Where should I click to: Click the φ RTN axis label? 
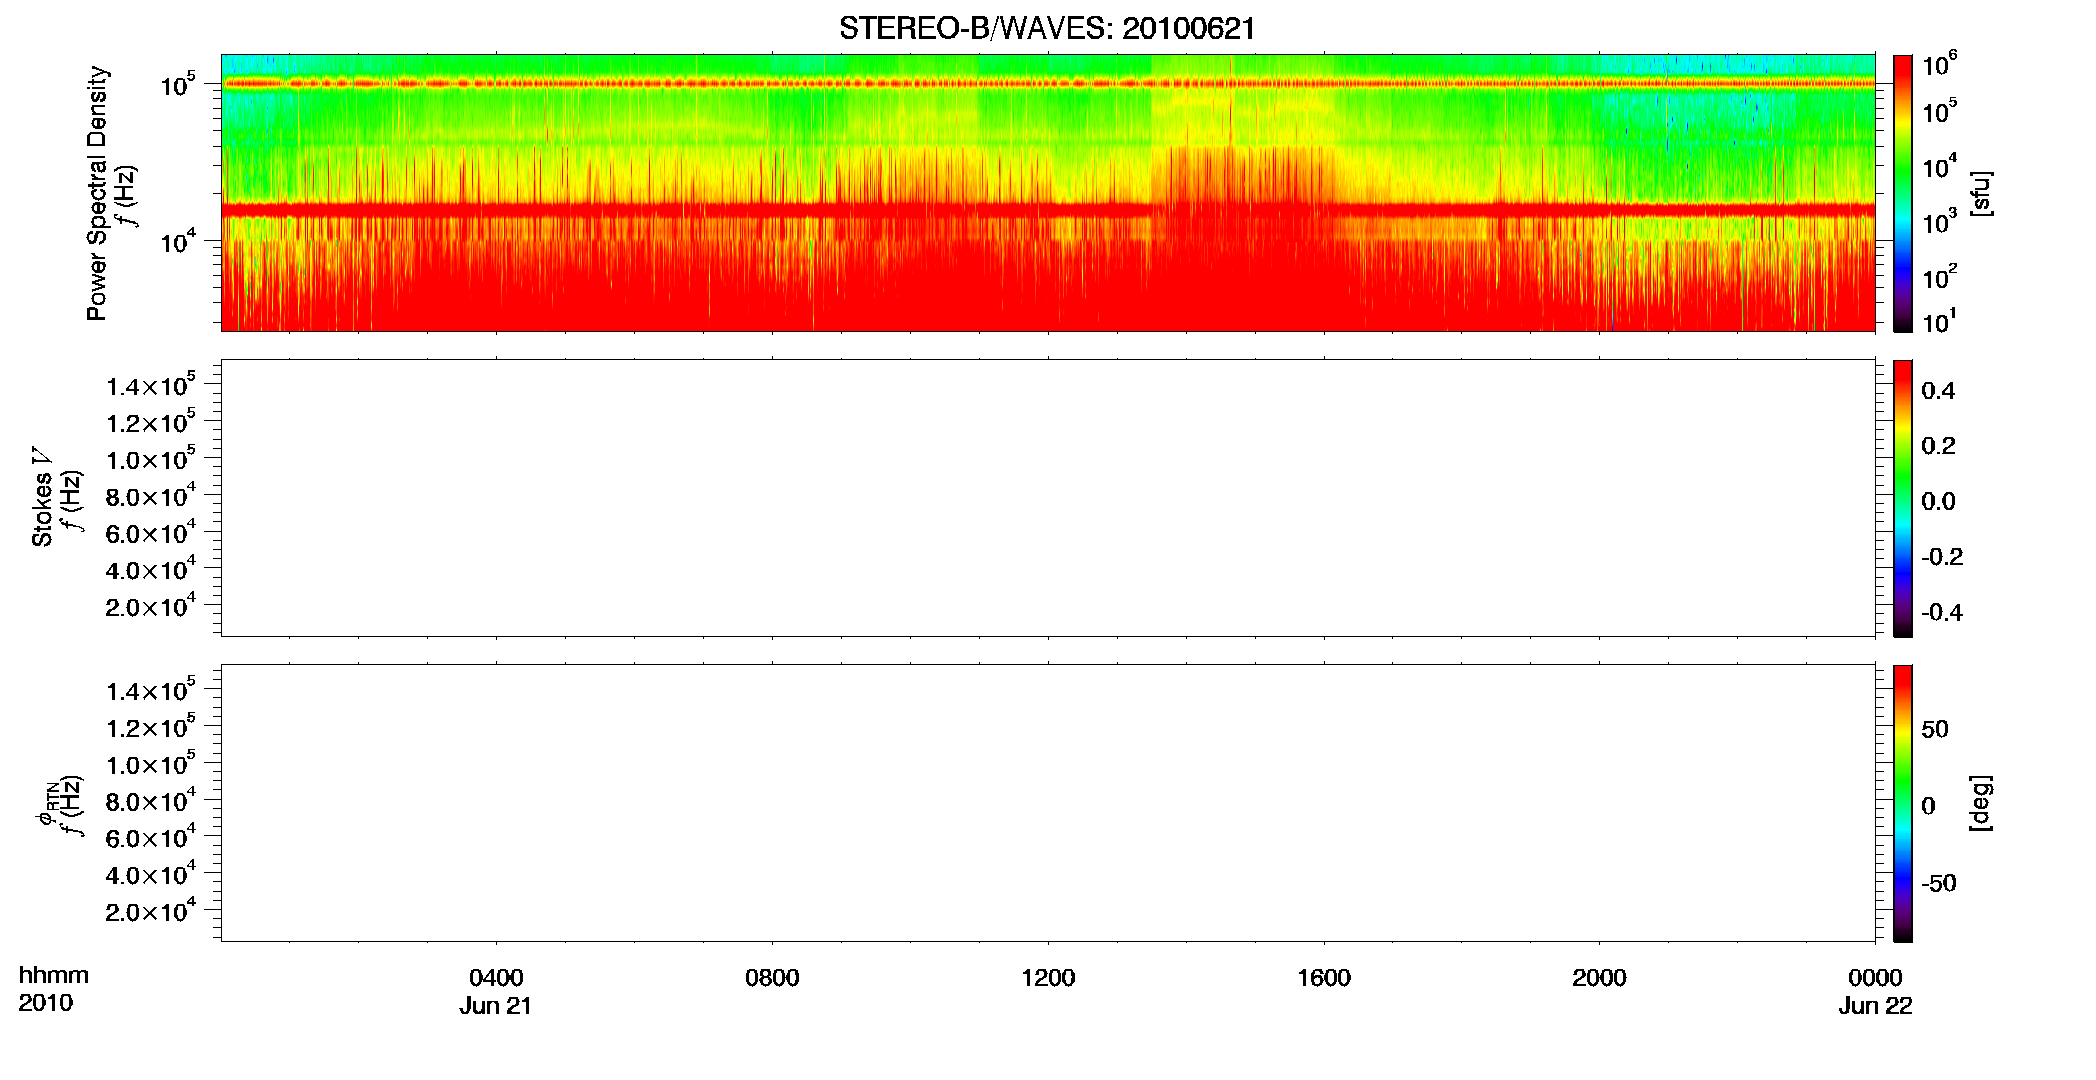point(47,803)
